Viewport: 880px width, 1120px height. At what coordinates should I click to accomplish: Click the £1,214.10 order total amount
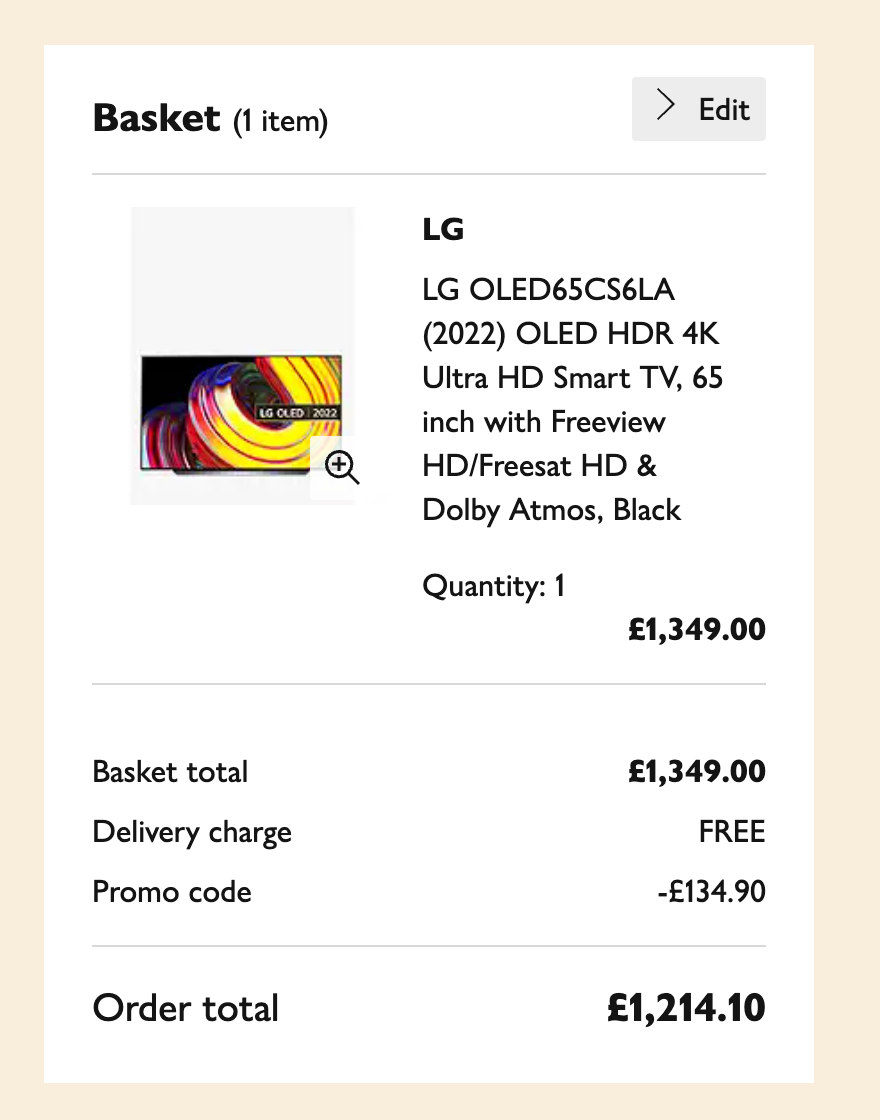pyautogui.click(x=686, y=1008)
